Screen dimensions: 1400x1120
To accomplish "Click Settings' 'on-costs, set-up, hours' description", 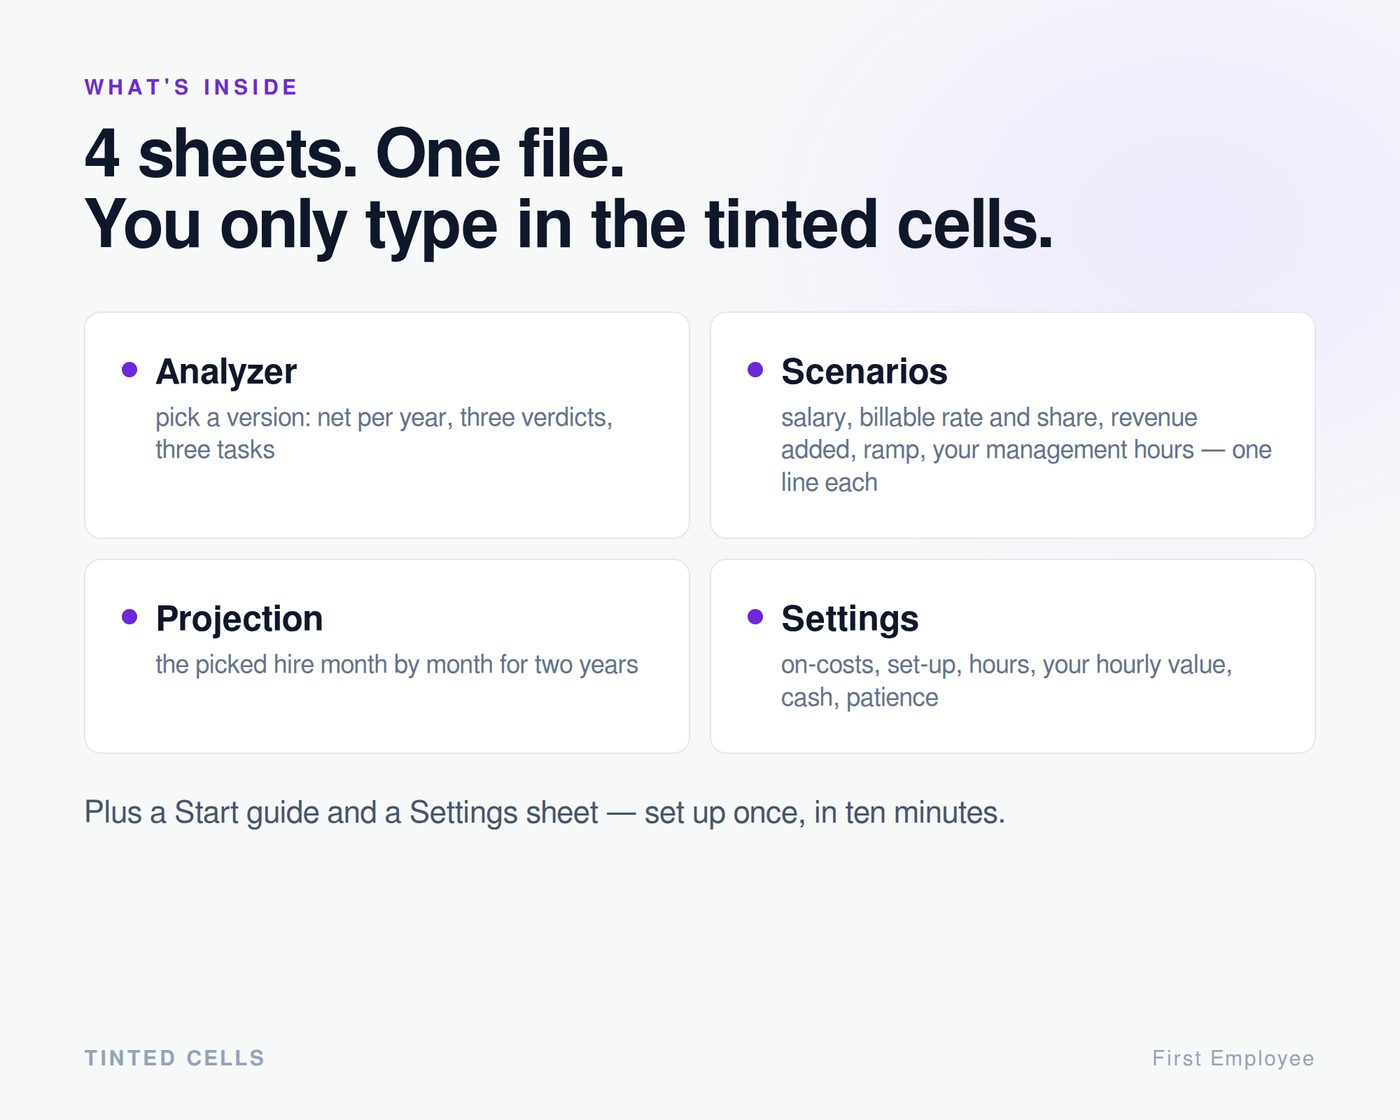I will (1006, 681).
